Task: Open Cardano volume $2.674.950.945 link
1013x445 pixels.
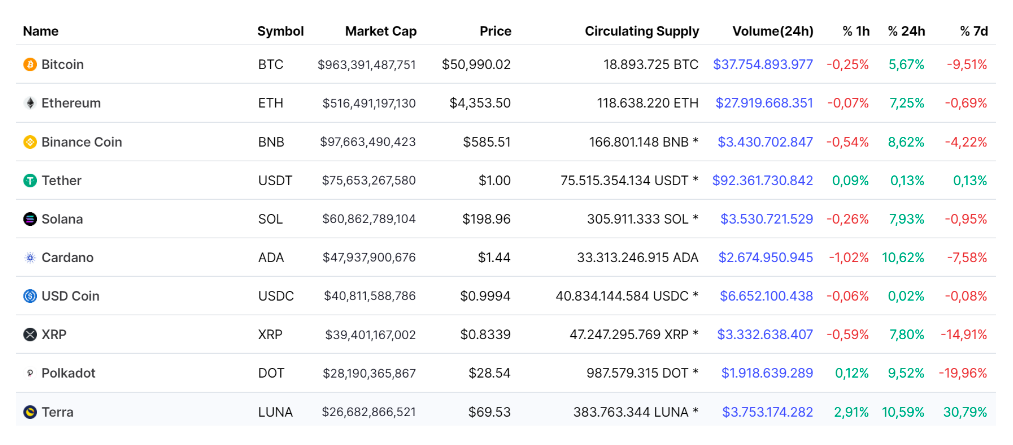Action: click(x=766, y=258)
